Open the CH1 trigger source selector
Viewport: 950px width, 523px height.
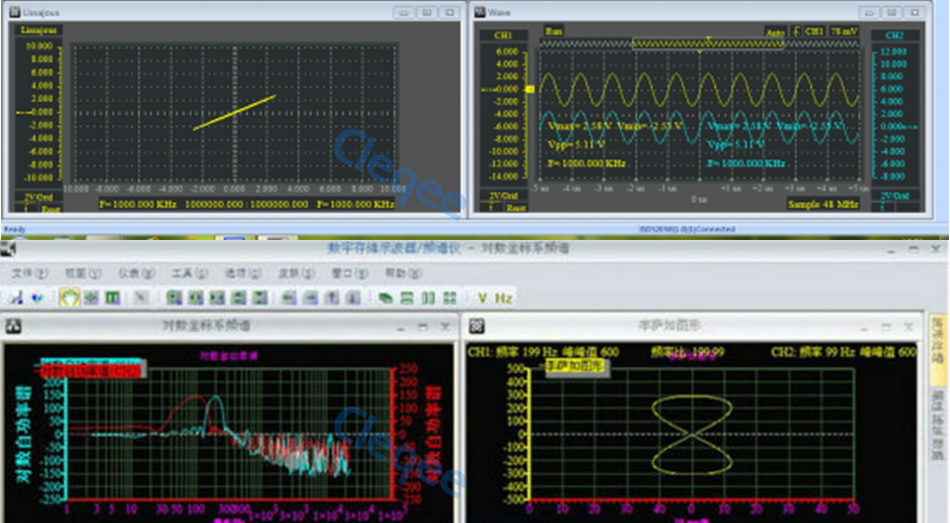815,32
